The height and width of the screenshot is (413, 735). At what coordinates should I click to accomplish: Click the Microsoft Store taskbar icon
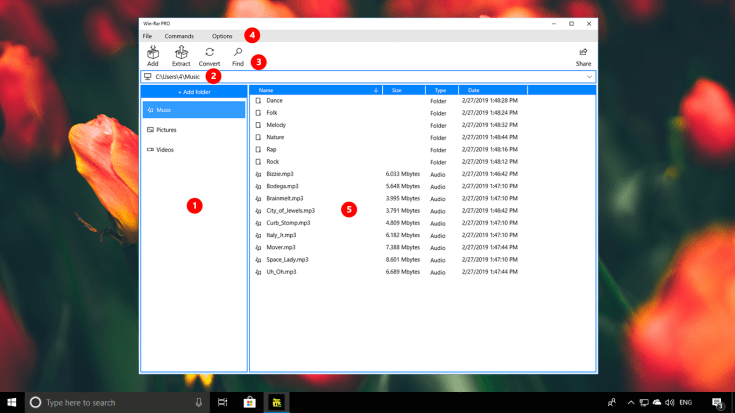coord(249,402)
